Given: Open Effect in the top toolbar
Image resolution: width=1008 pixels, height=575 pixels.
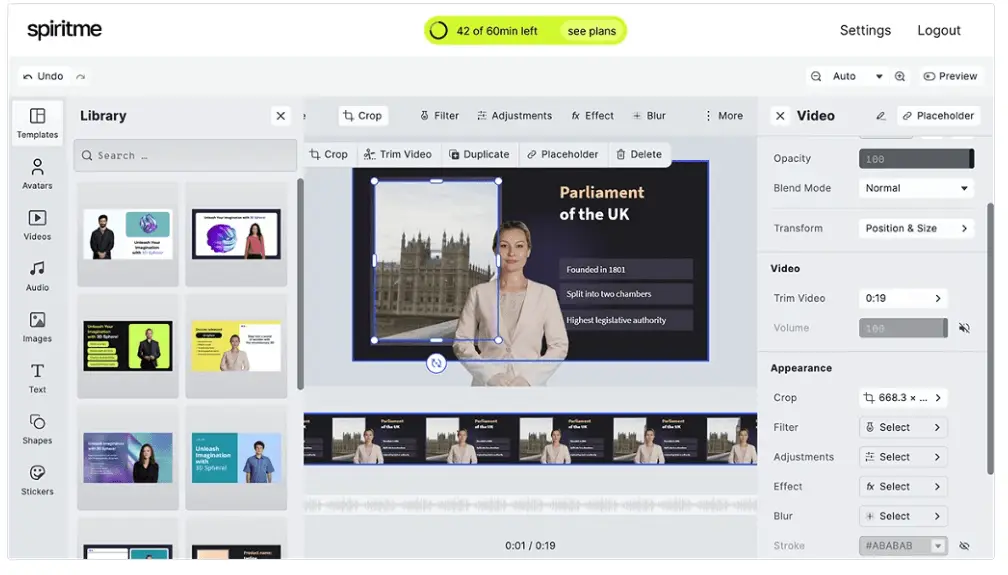Looking at the screenshot, I should [x=593, y=116].
